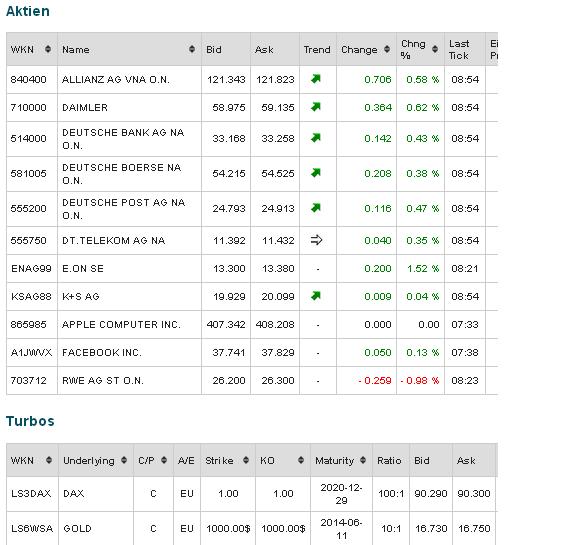The width and height of the screenshot is (562, 545).
Task: Sort Aktien by Change sort arrows
Action: pyautogui.click(x=387, y=49)
